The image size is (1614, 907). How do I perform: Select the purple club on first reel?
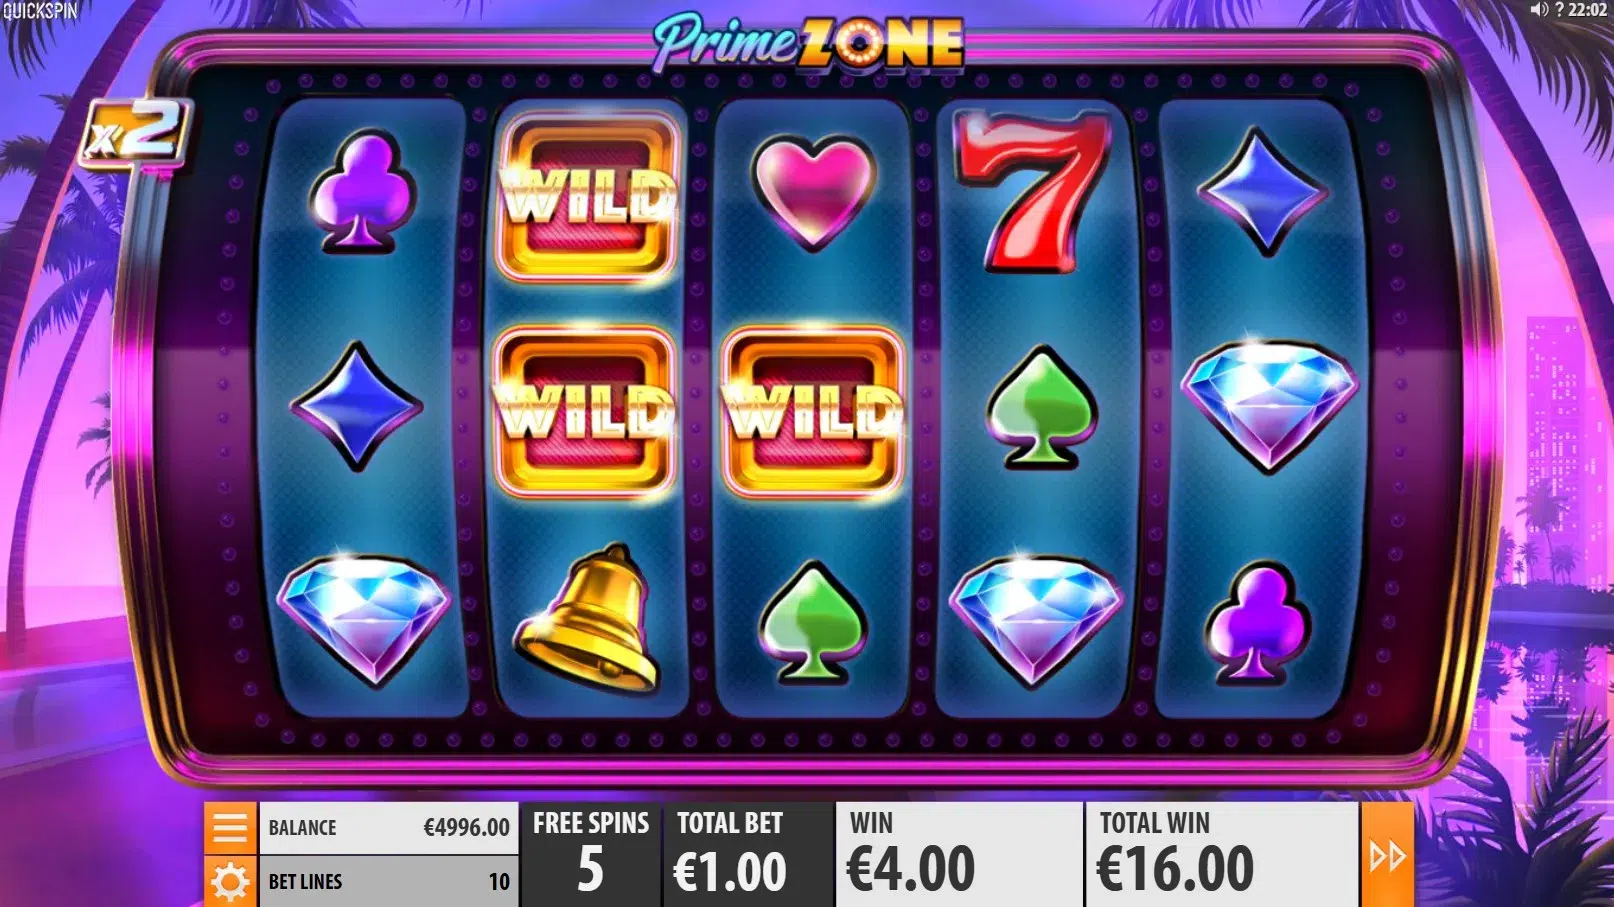click(361, 192)
